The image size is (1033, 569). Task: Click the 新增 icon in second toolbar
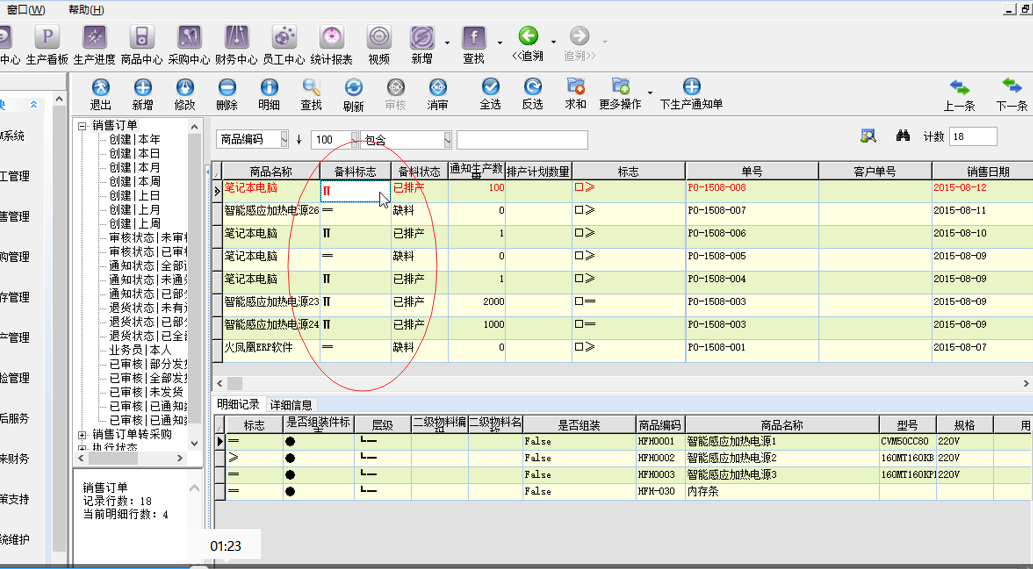pyautogui.click(x=142, y=88)
